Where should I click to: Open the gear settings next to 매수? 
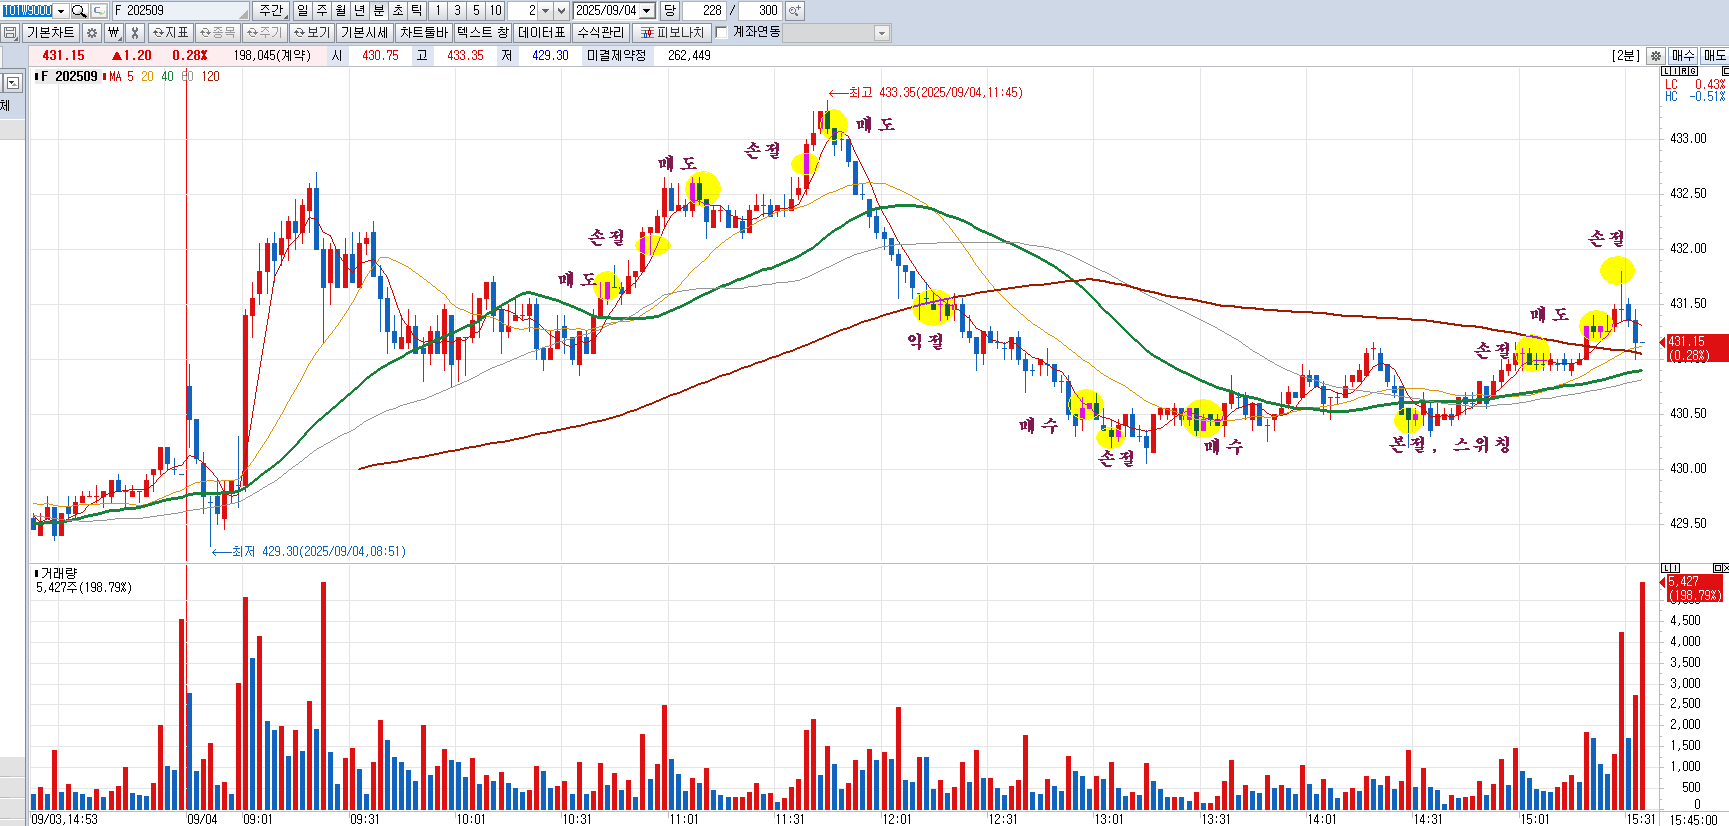coord(1656,56)
